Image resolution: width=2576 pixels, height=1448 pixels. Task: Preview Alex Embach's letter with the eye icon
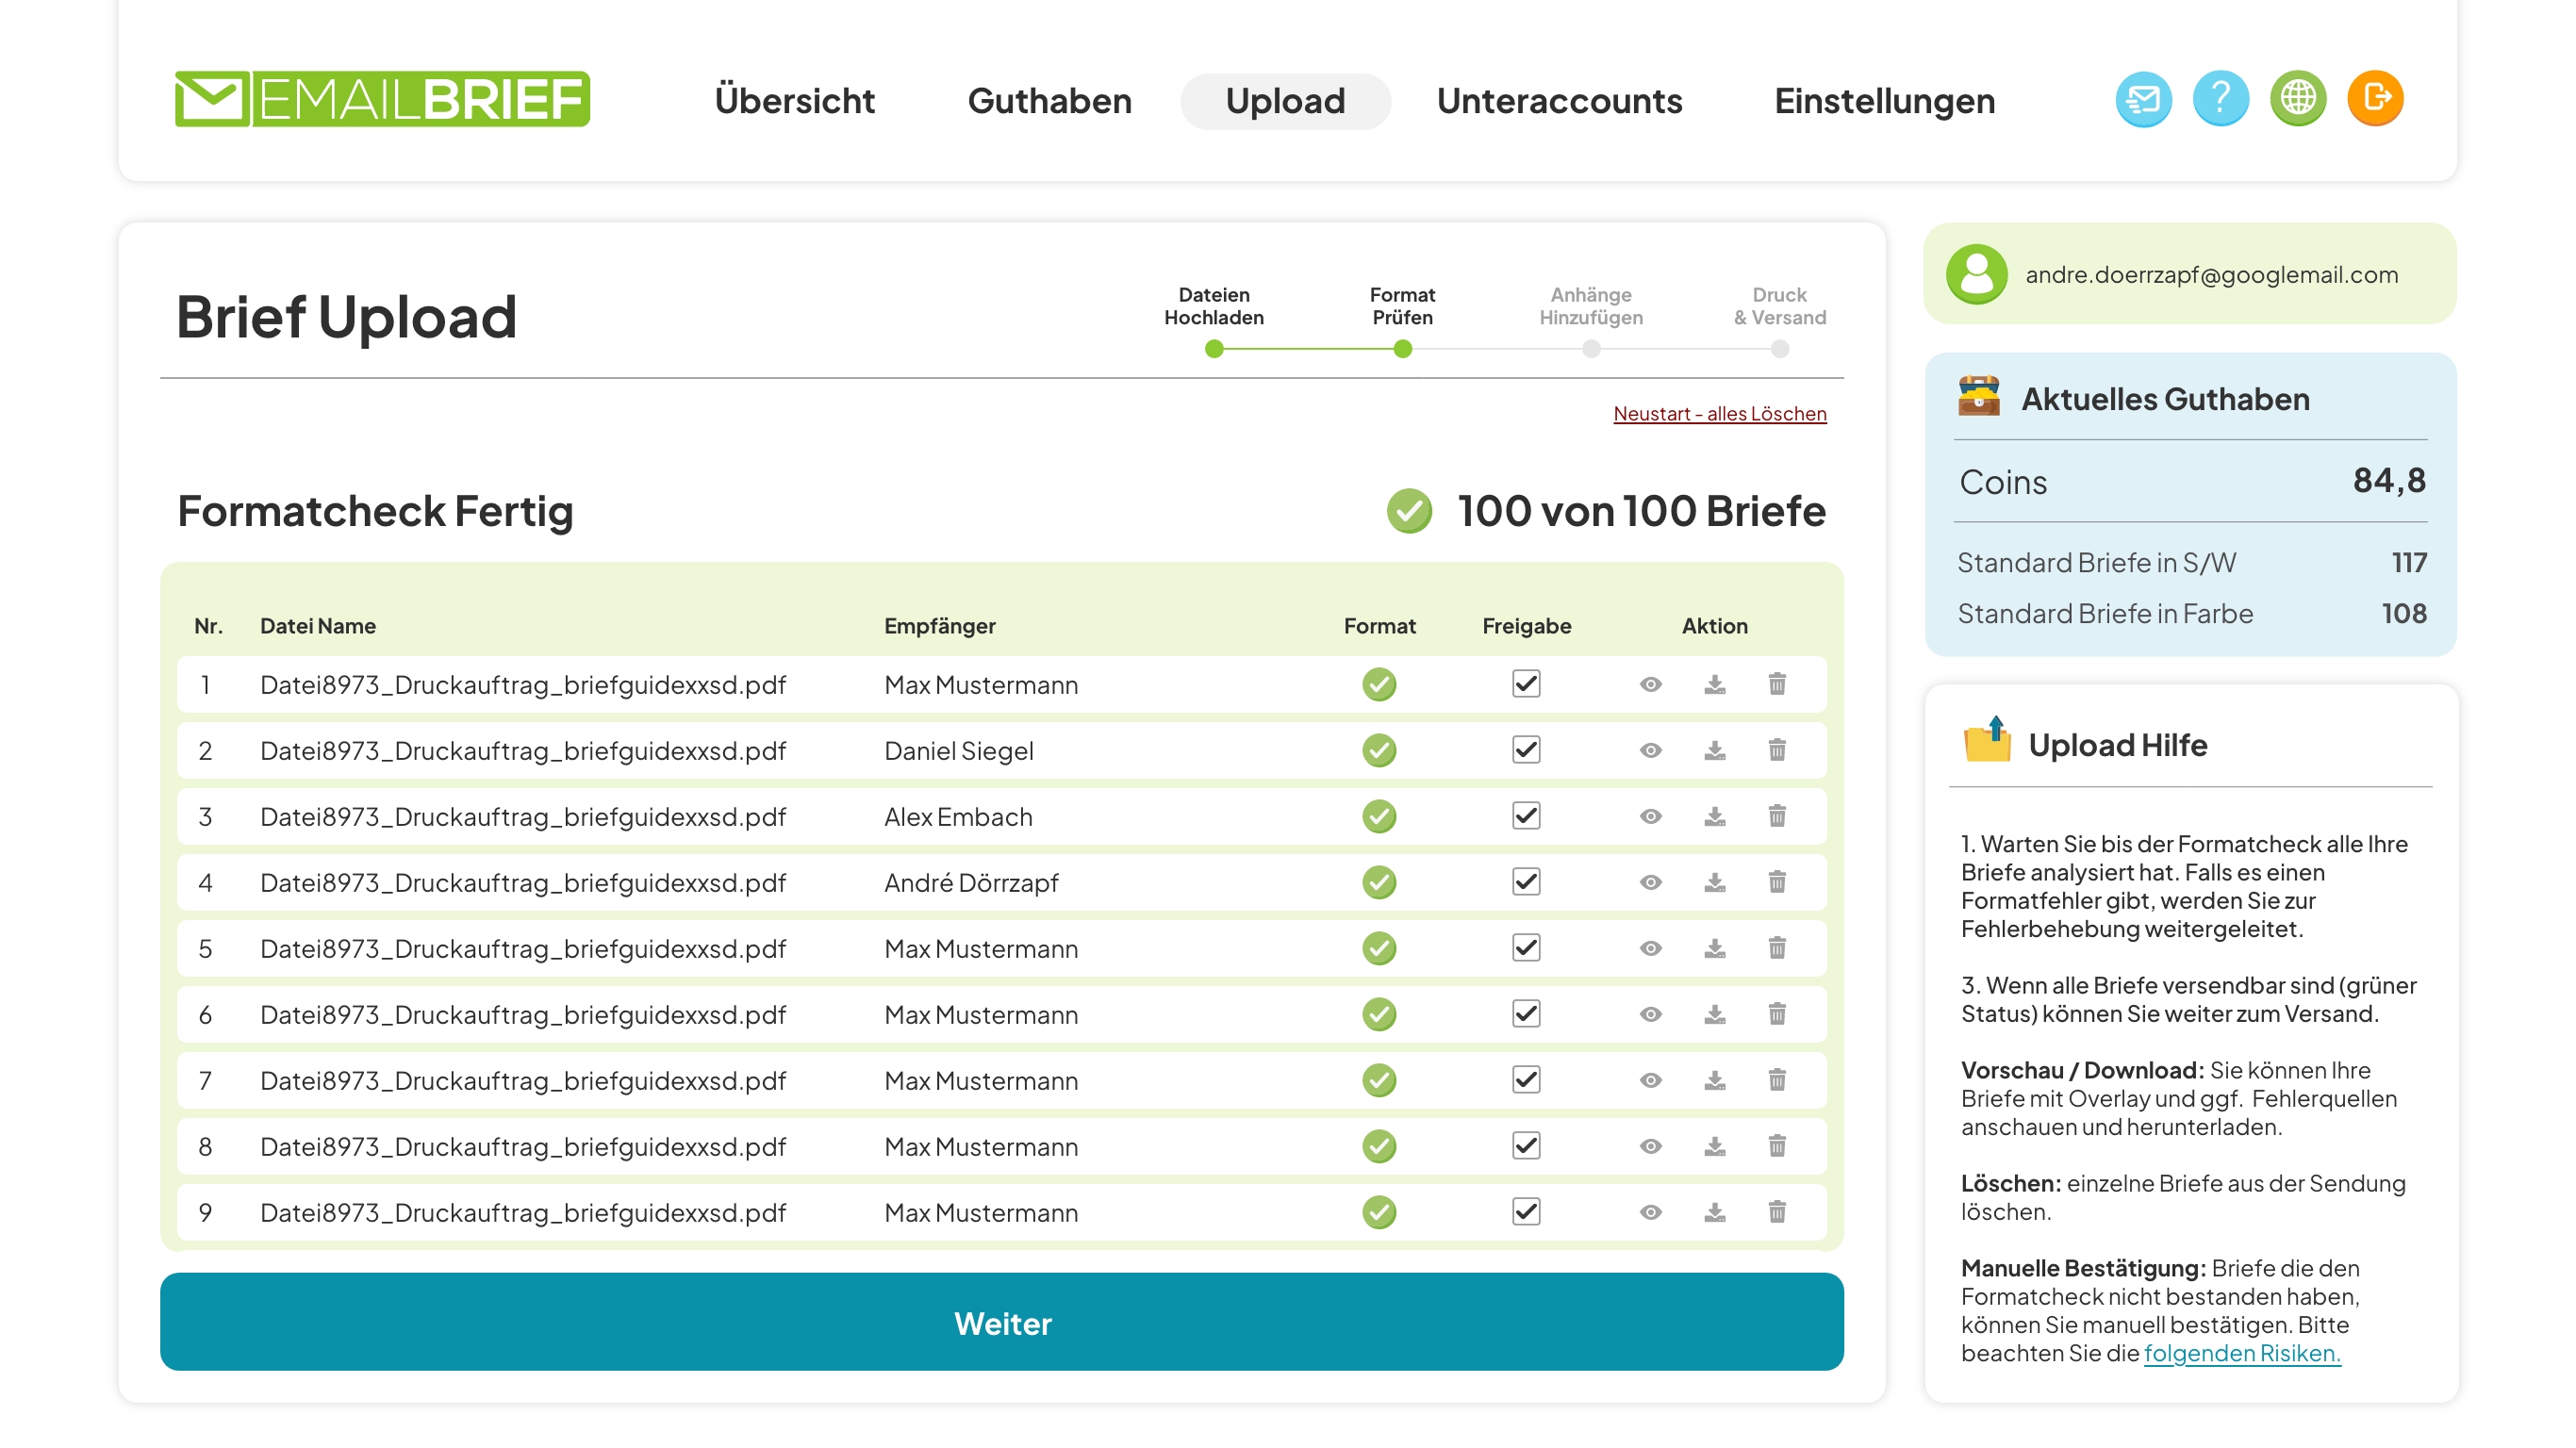1650,817
